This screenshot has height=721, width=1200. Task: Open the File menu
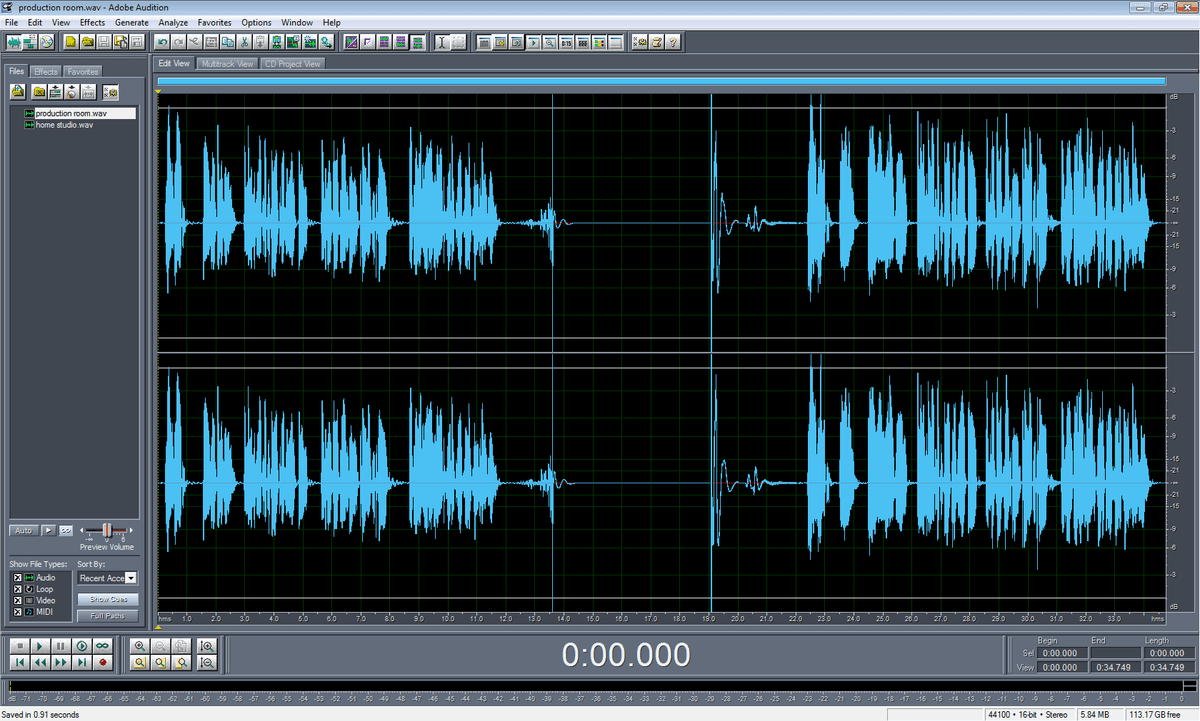point(11,22)
